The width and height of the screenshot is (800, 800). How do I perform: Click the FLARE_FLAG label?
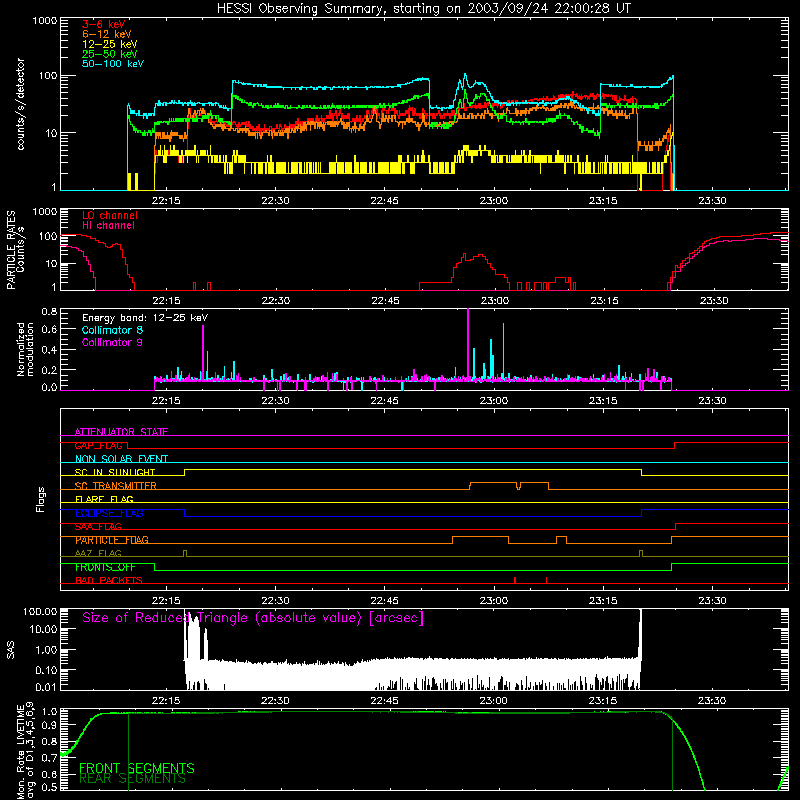[x=104, y=499]
